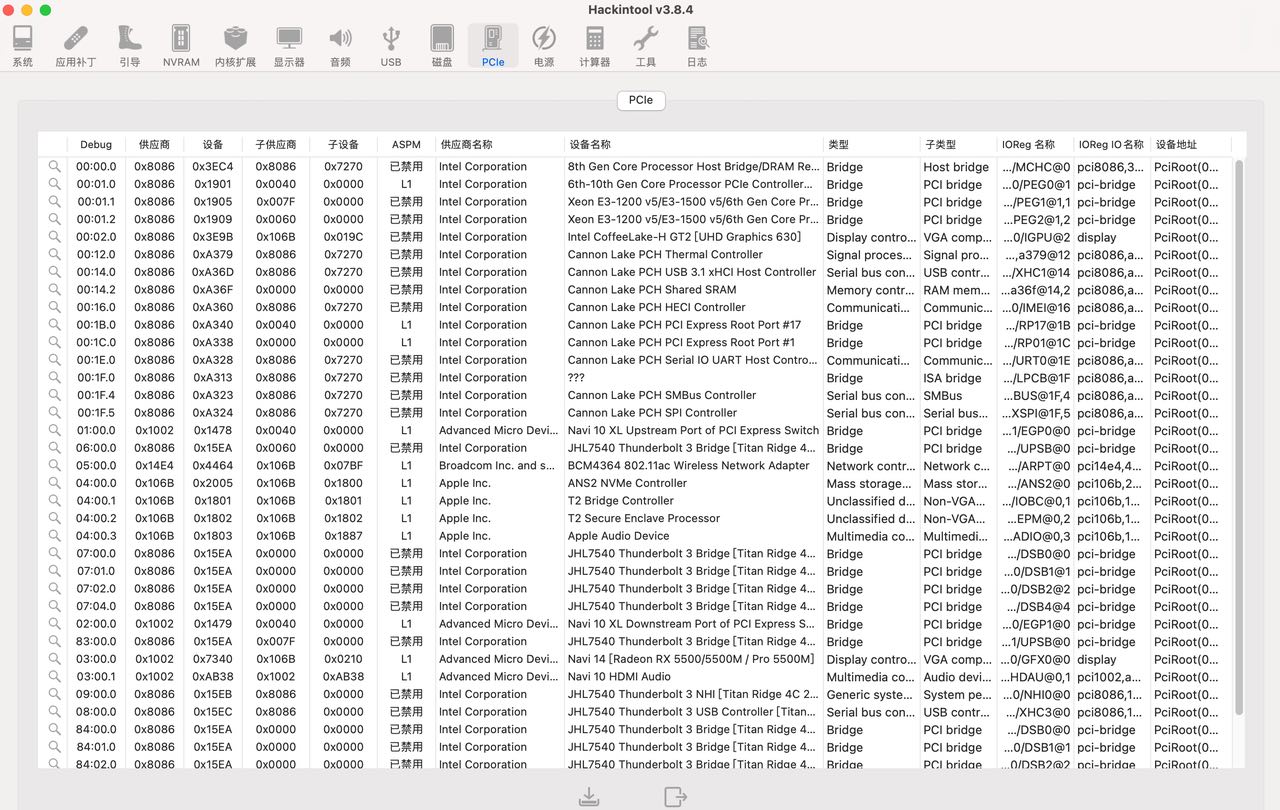Select the 内核扩展 kernel extensions icon
This screenshot has height=810, width=1280.
(235, 46)
